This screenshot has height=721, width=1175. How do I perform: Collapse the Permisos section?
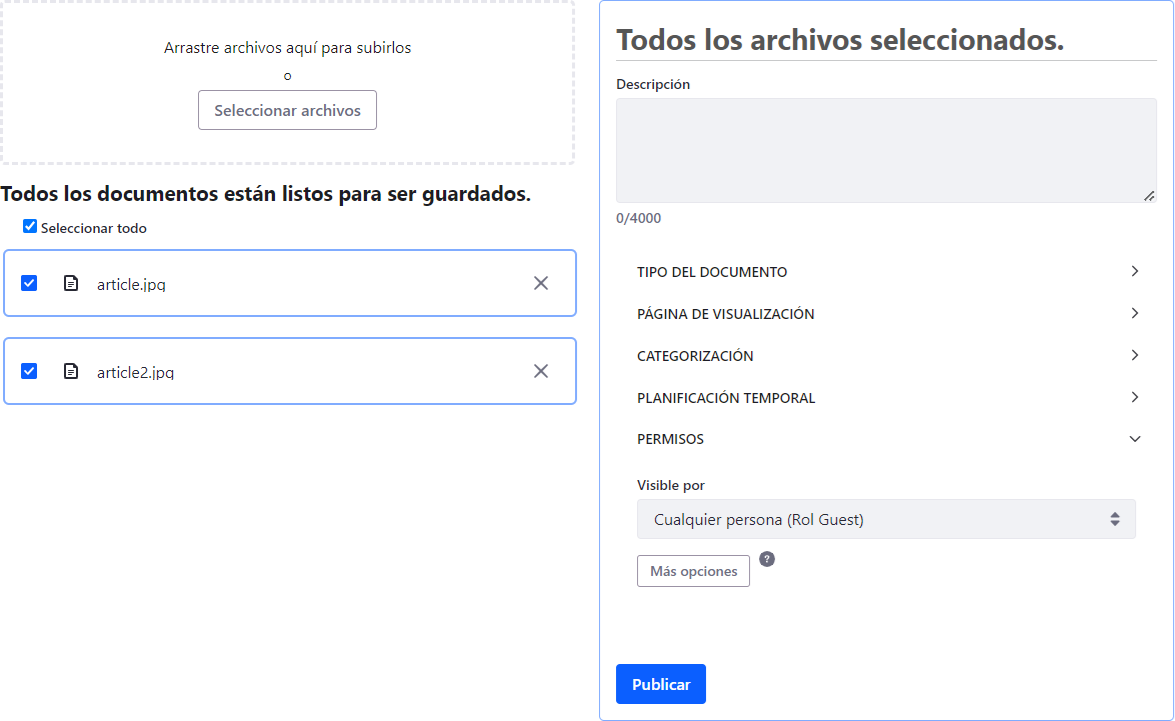click(x=887, y=439)
